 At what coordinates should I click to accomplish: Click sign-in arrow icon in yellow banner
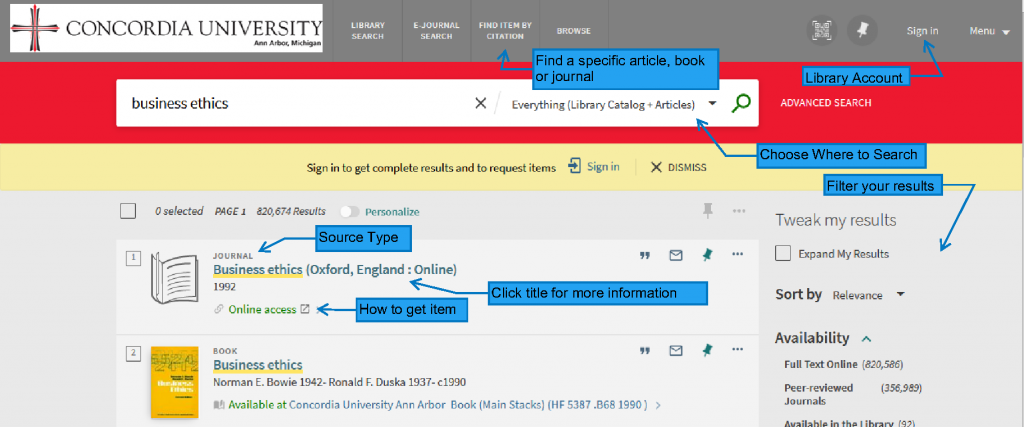coord(574,166)
